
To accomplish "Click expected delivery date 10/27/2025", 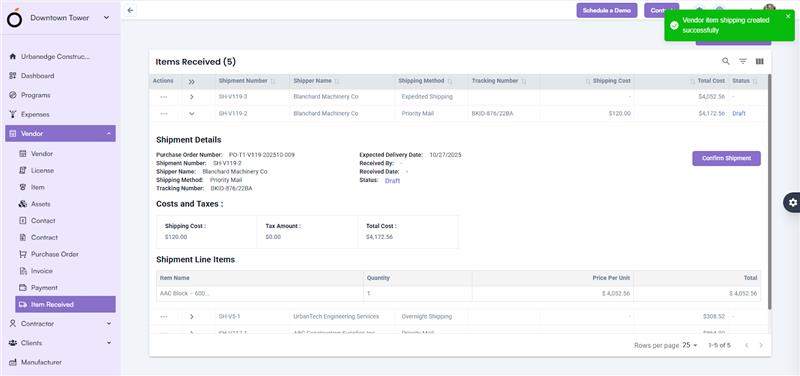I will tap(445, 155).
